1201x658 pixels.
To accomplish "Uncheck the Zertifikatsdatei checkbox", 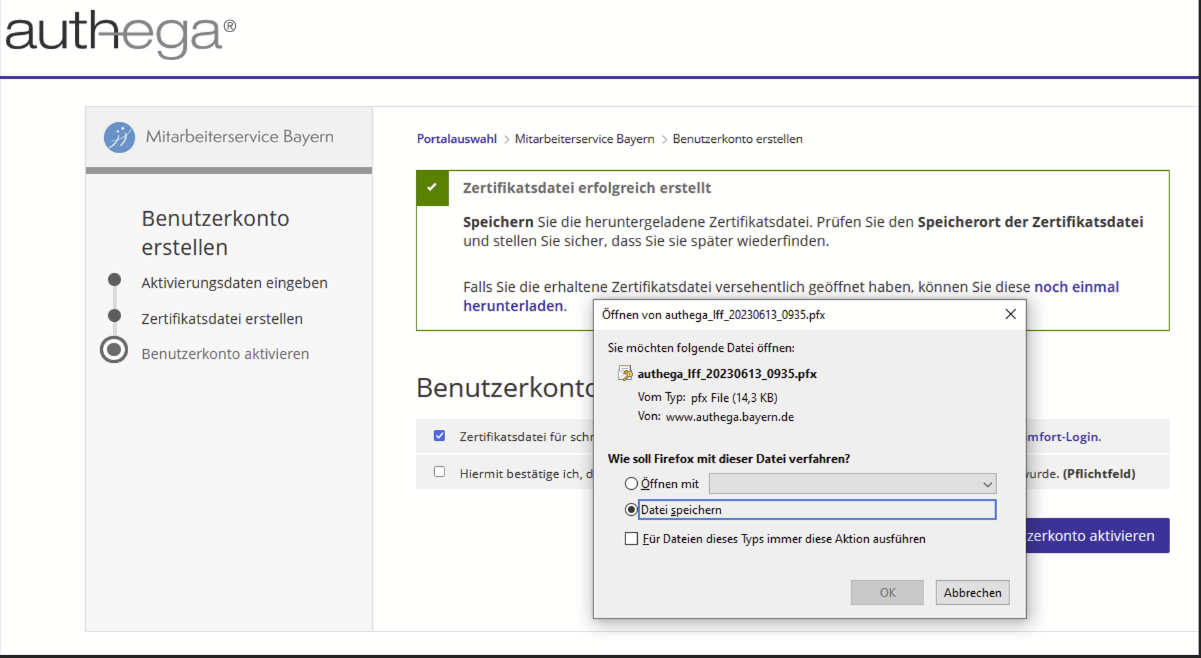I will coord(439,436).
